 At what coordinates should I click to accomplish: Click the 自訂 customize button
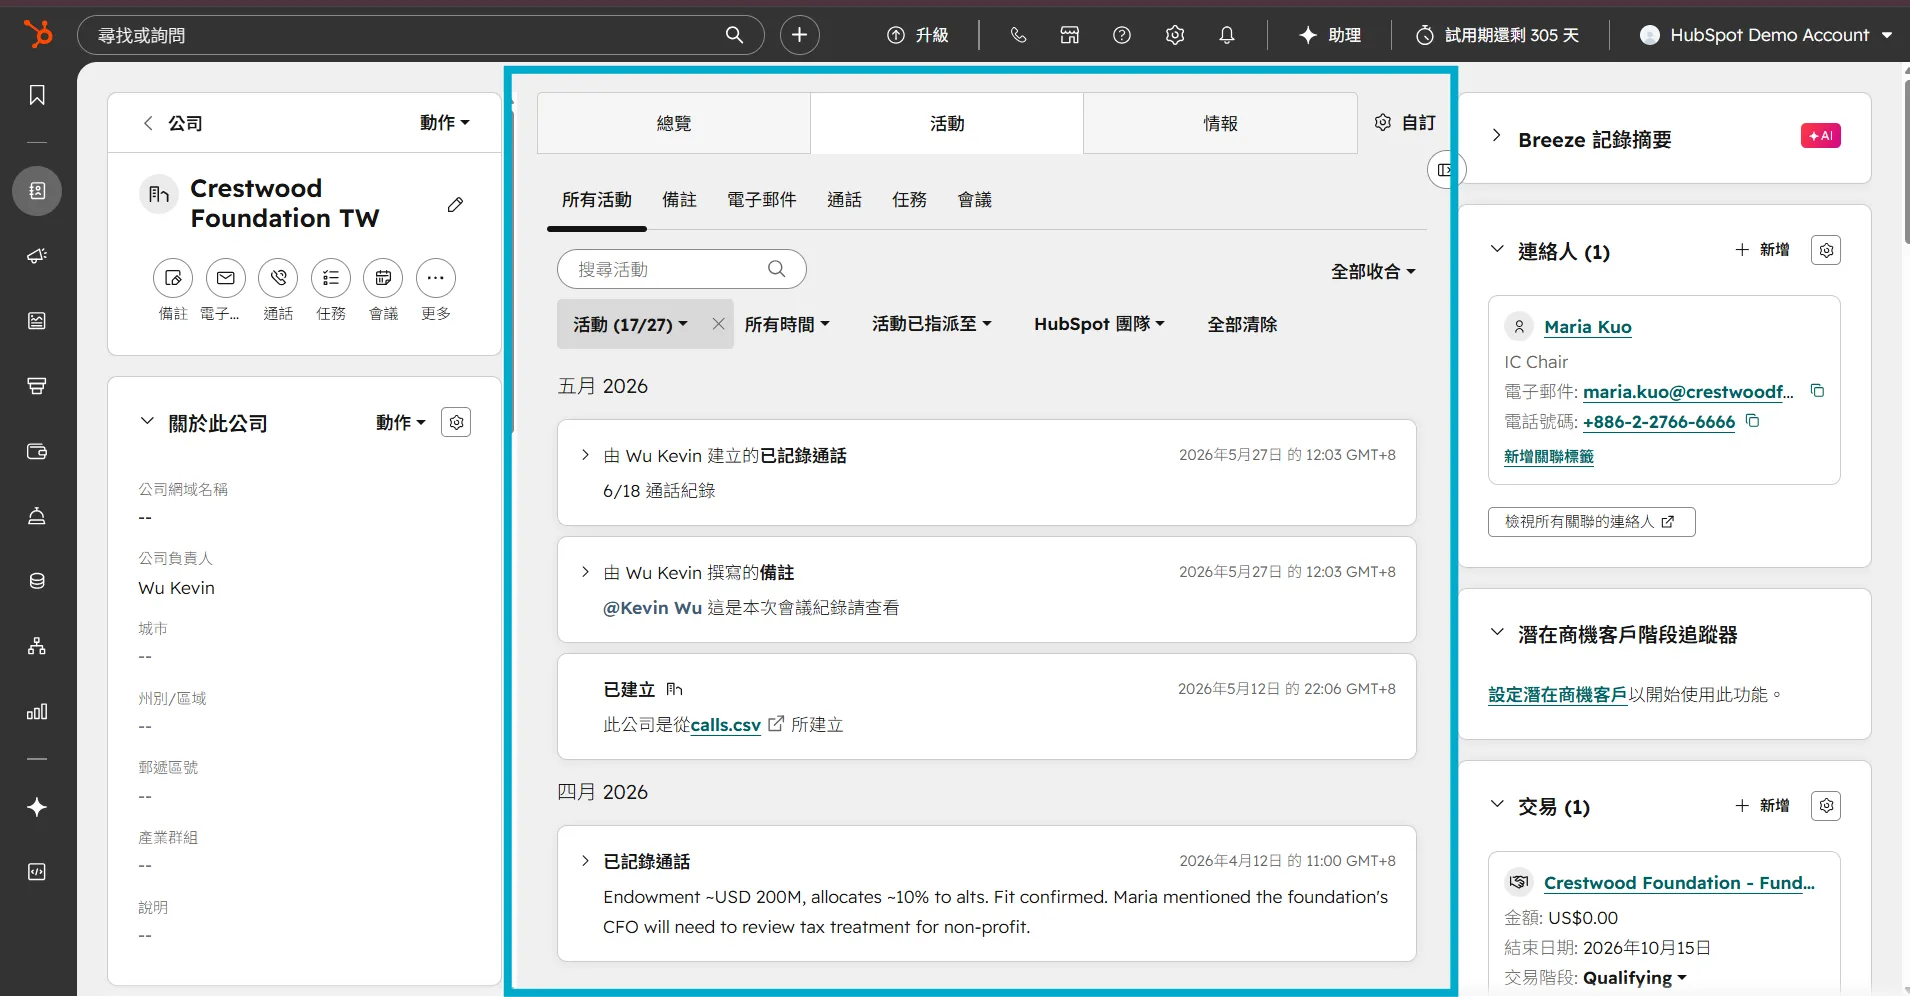(x=1405, y=123)
